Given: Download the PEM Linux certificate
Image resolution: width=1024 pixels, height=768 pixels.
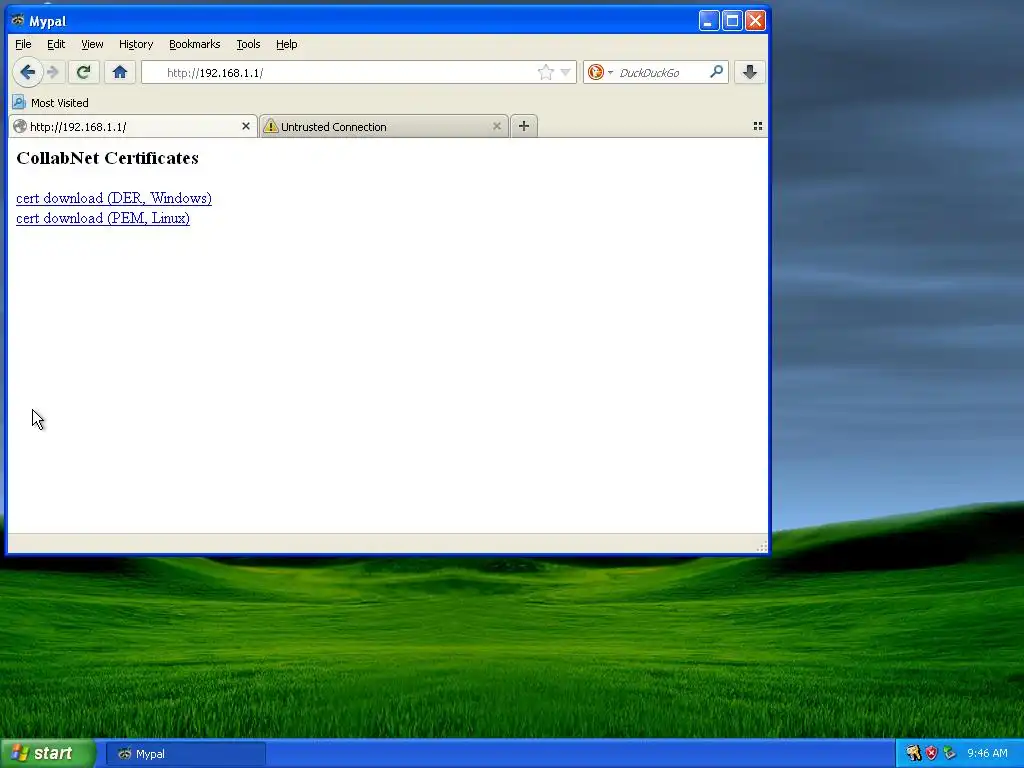Looking at the screenshot, I should click(x=103, y=218).
